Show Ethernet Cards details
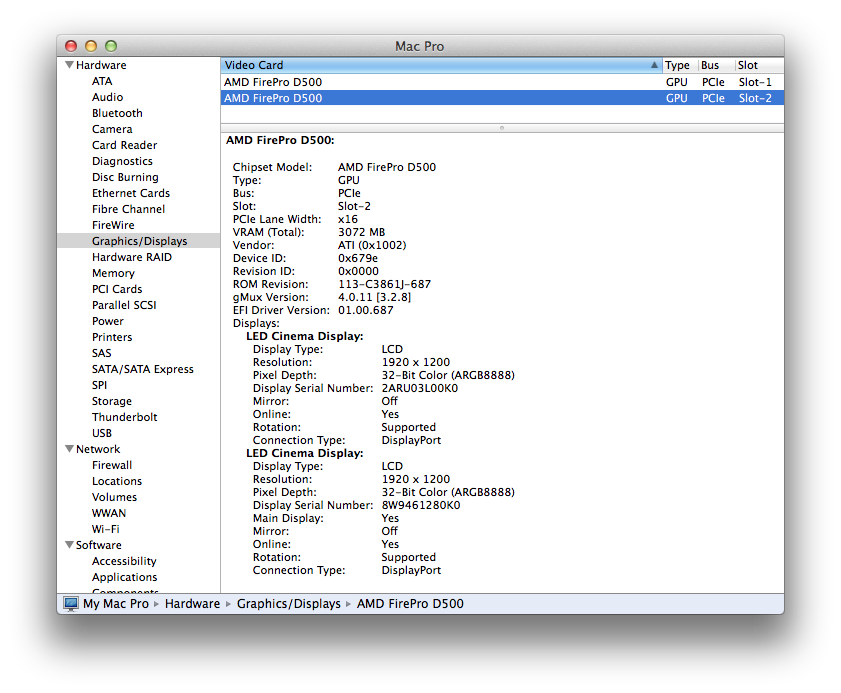841x693 pixels. [131, 193]
